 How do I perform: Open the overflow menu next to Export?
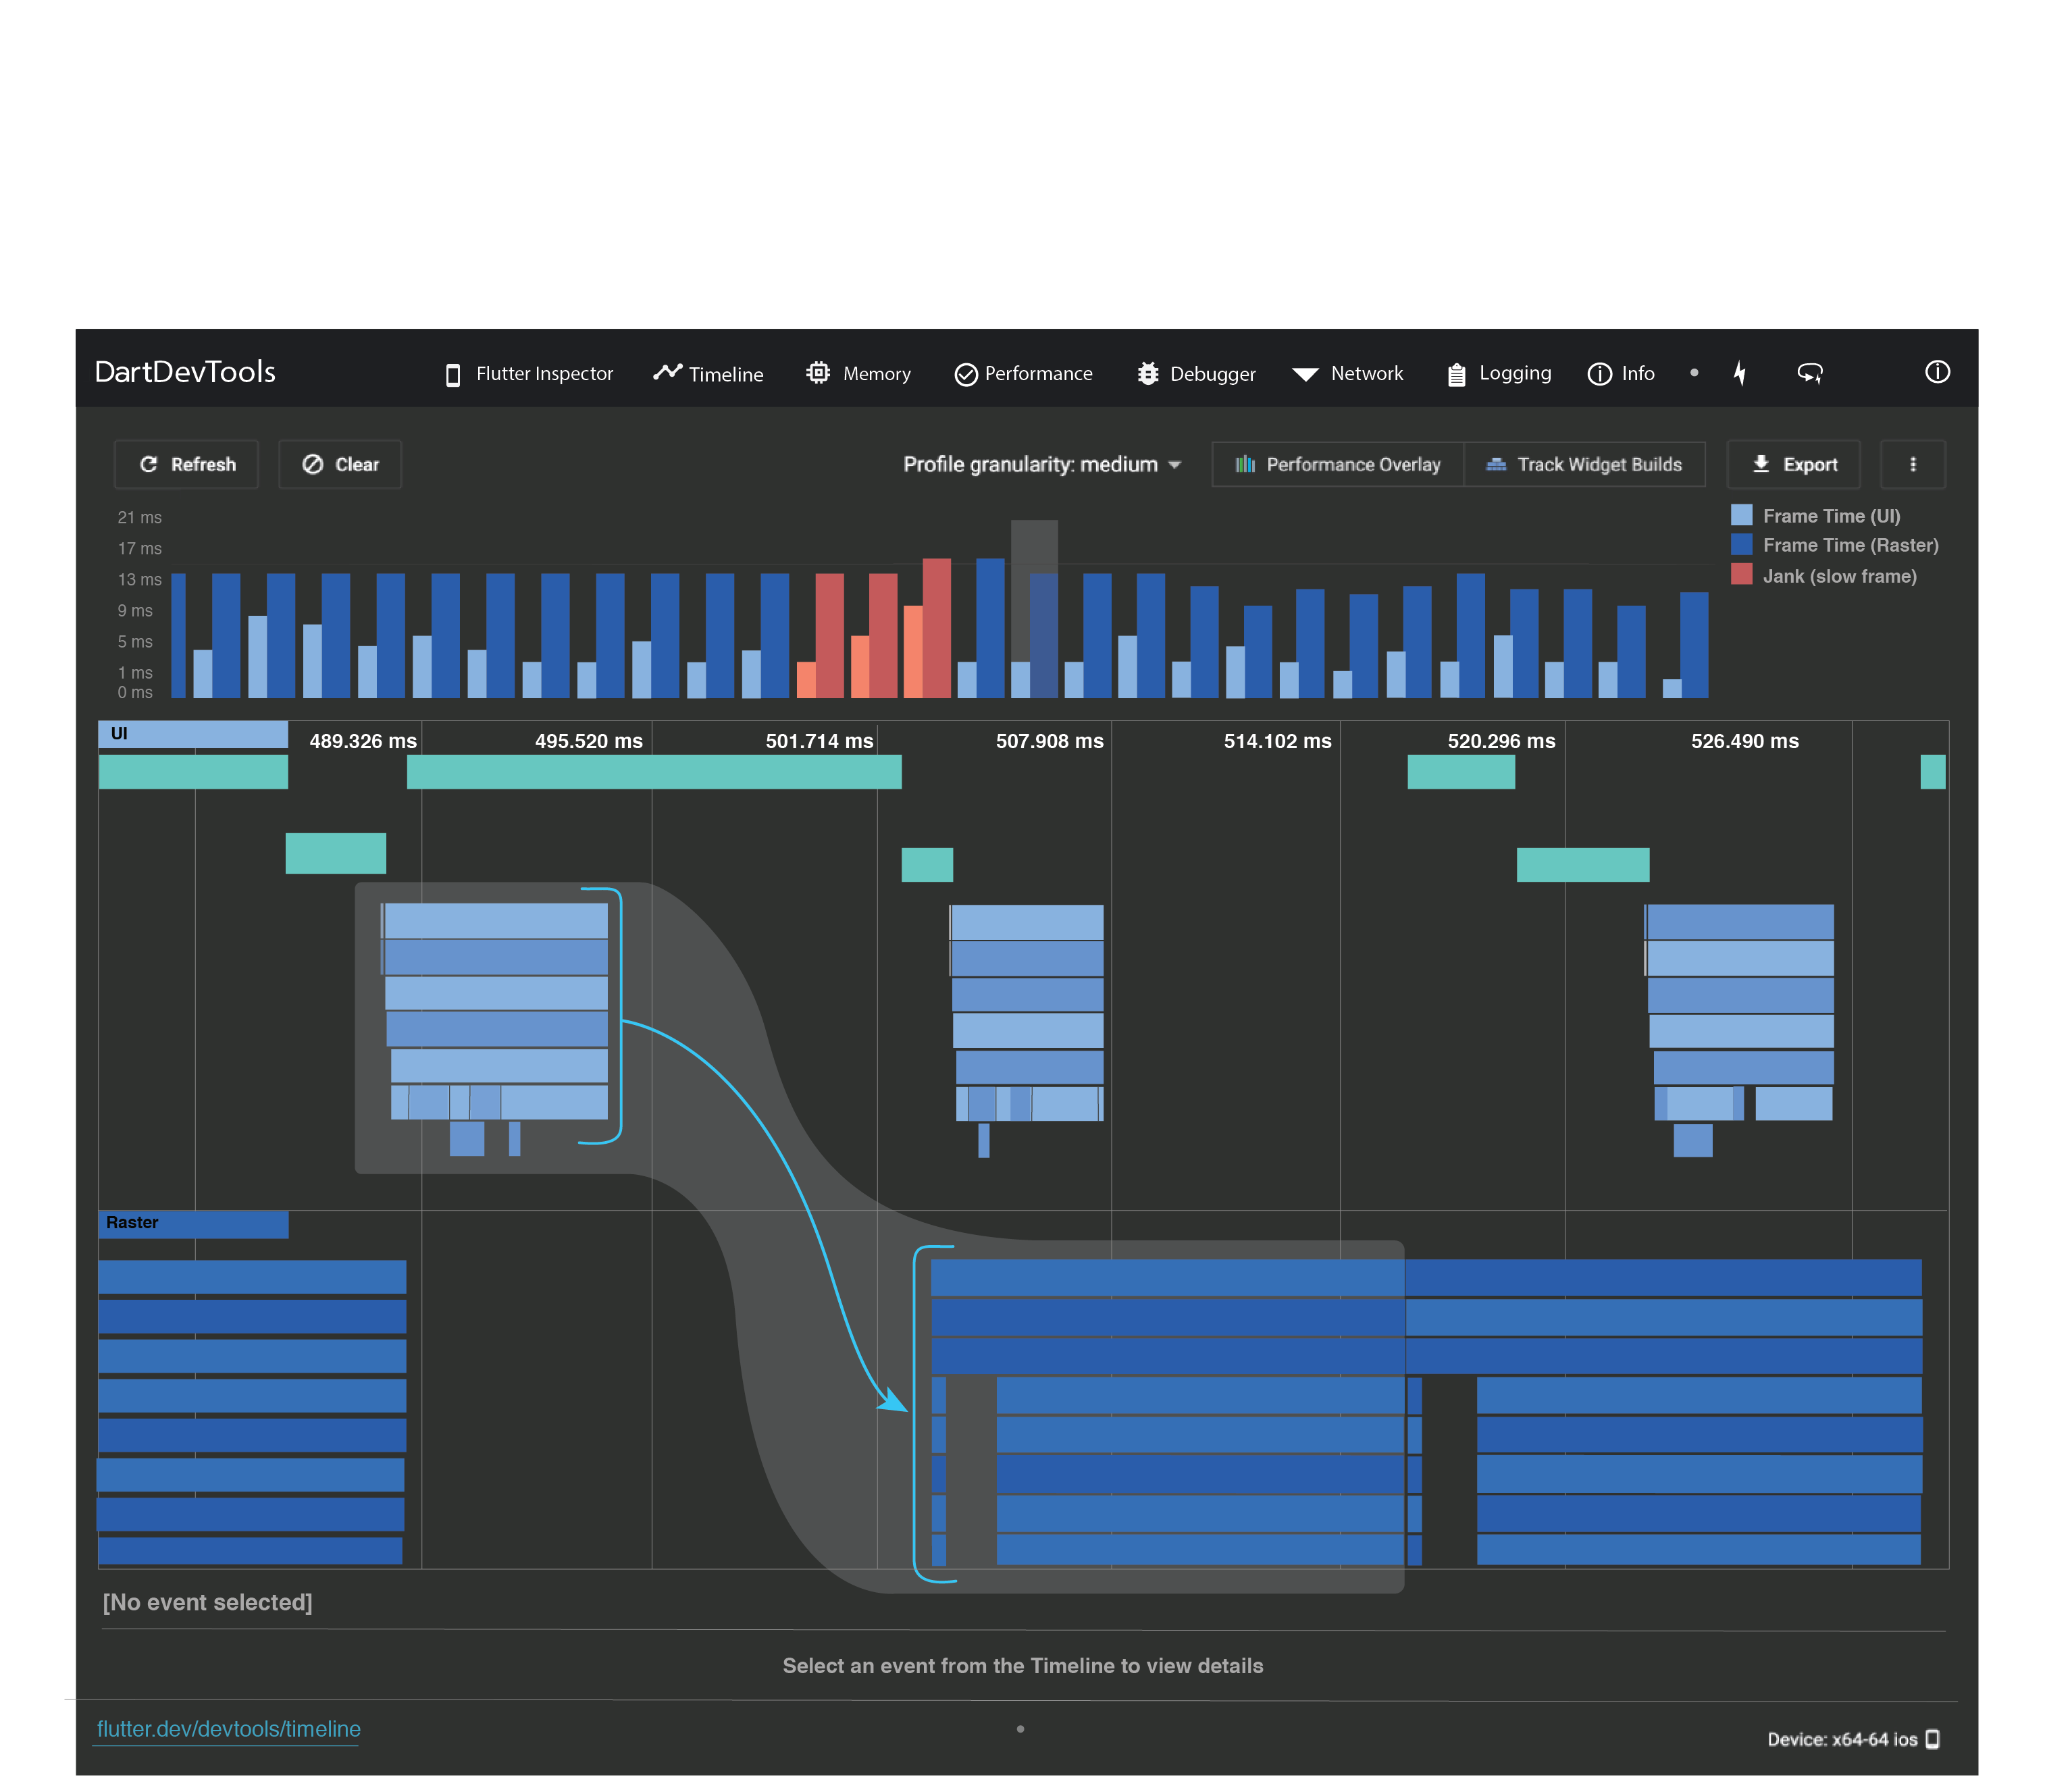(1911, 464)
